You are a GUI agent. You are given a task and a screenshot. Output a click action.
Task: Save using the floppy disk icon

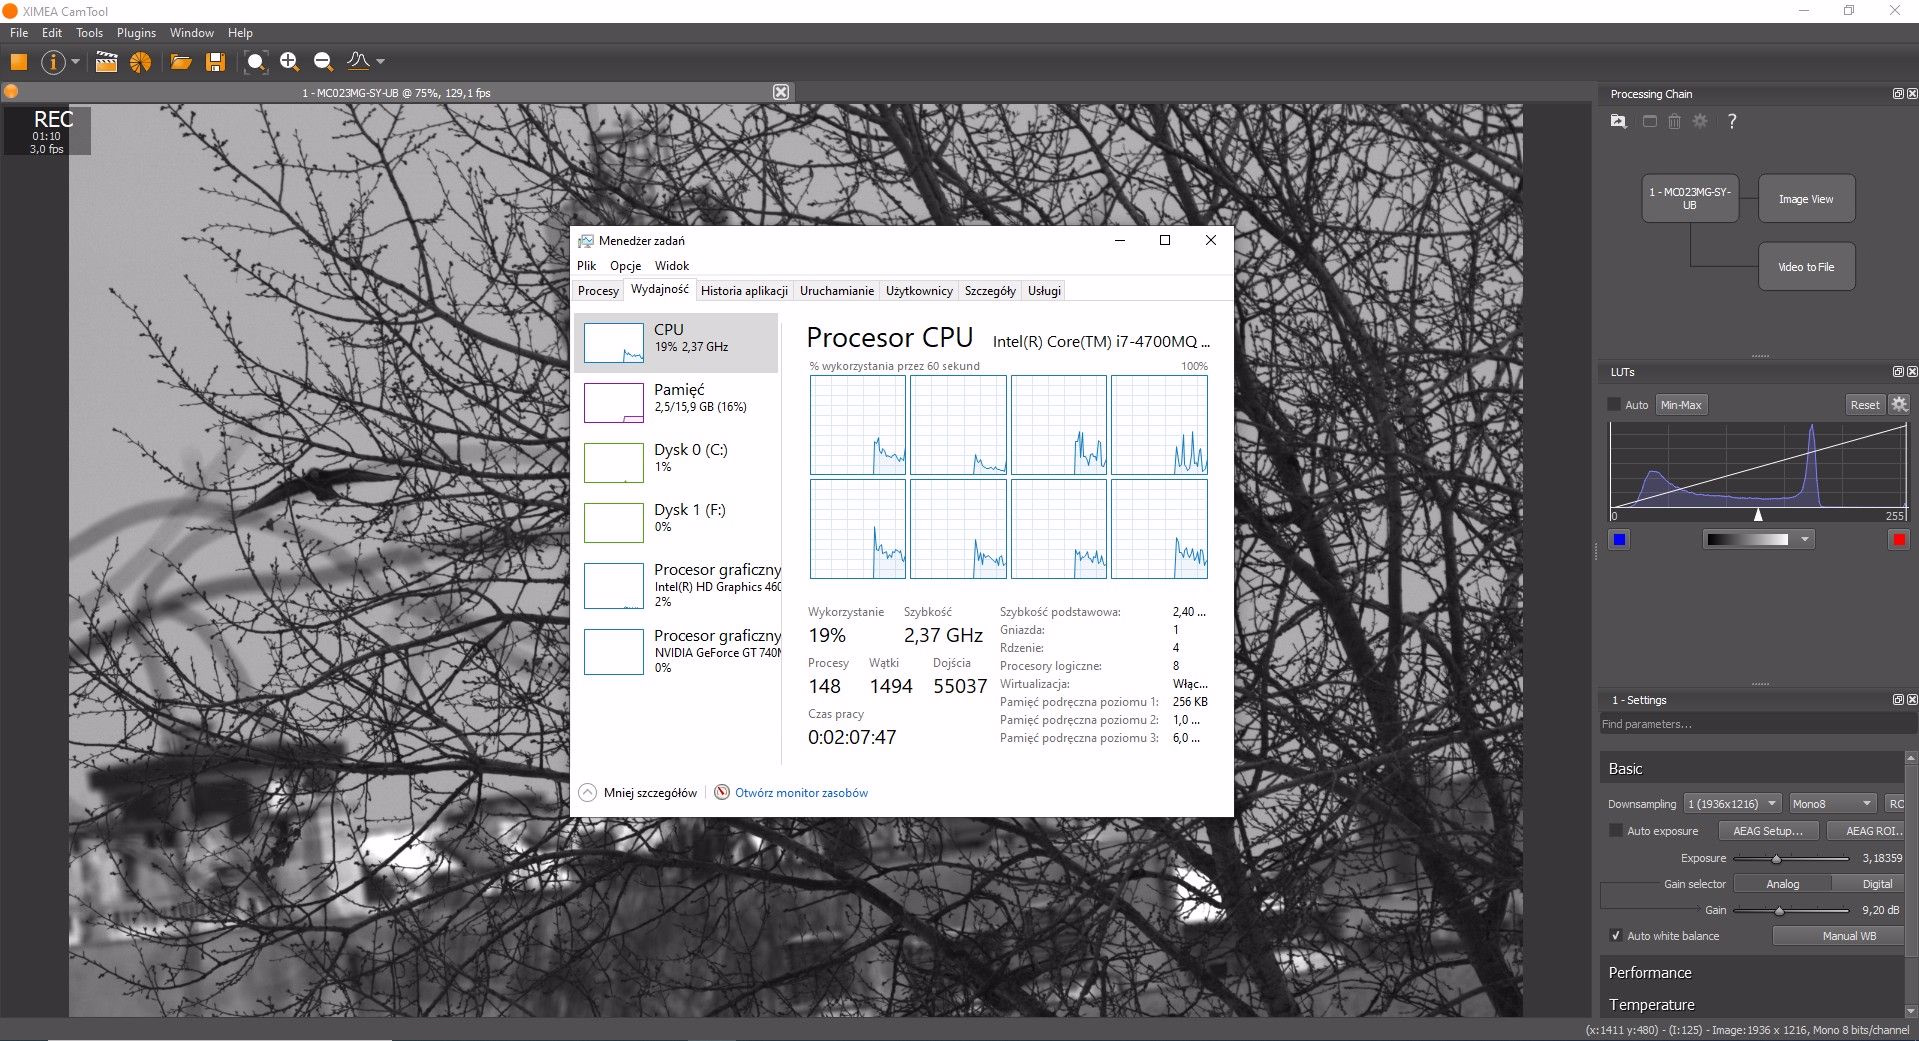point(215,62)
